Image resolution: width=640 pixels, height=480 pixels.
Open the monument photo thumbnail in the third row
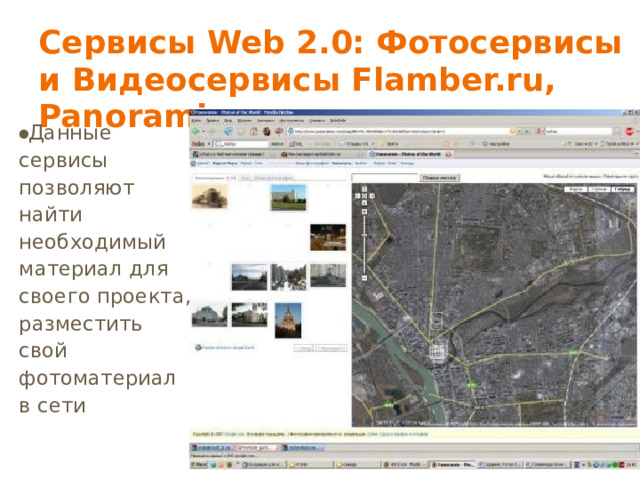[328, 276]
